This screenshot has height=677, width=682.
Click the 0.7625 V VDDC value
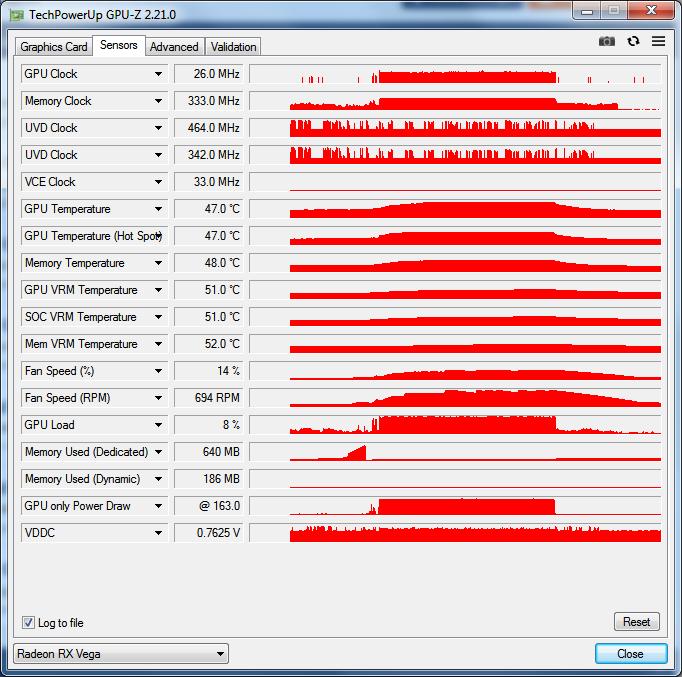pos(209,533)
